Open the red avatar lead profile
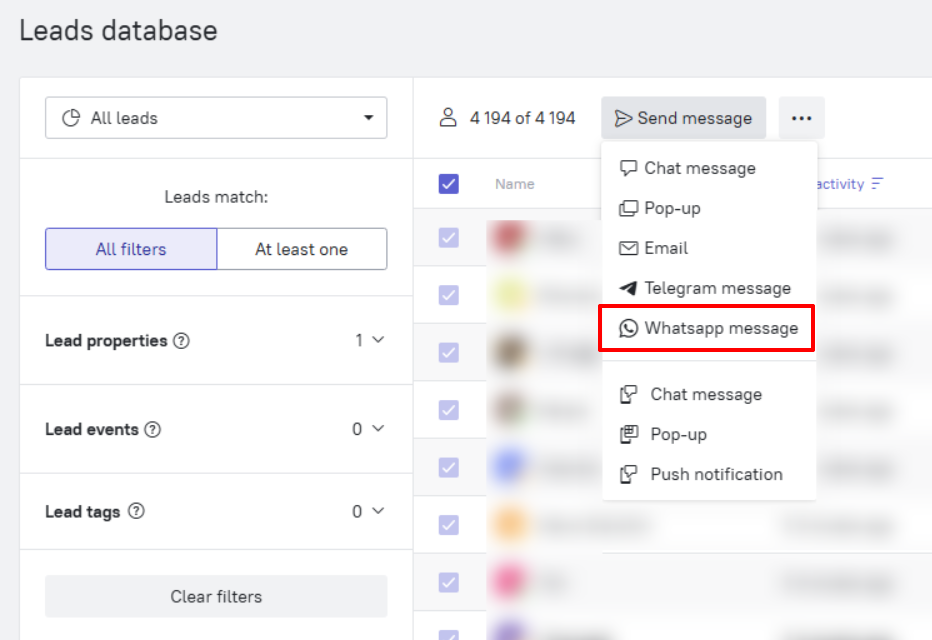 (509, 238)
